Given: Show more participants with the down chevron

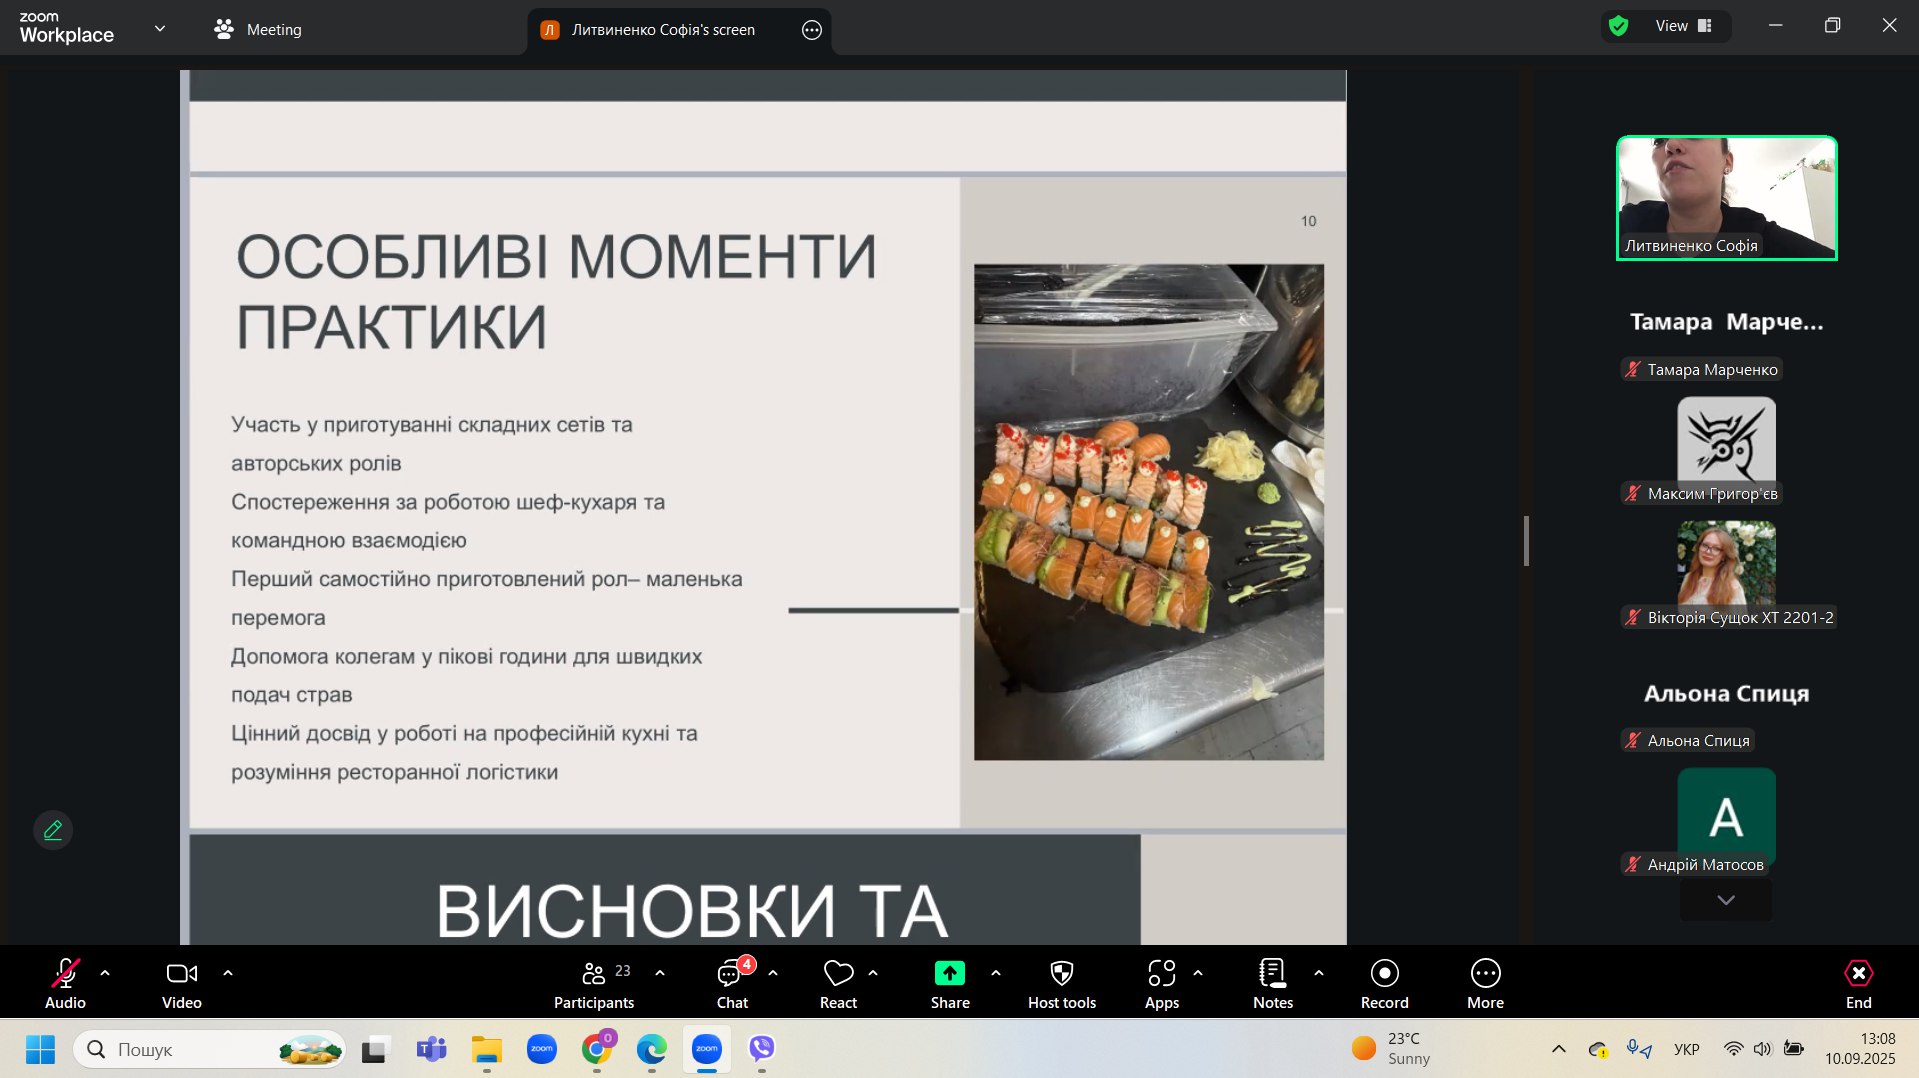Looking at the screenshot, I should (1726, 900).
